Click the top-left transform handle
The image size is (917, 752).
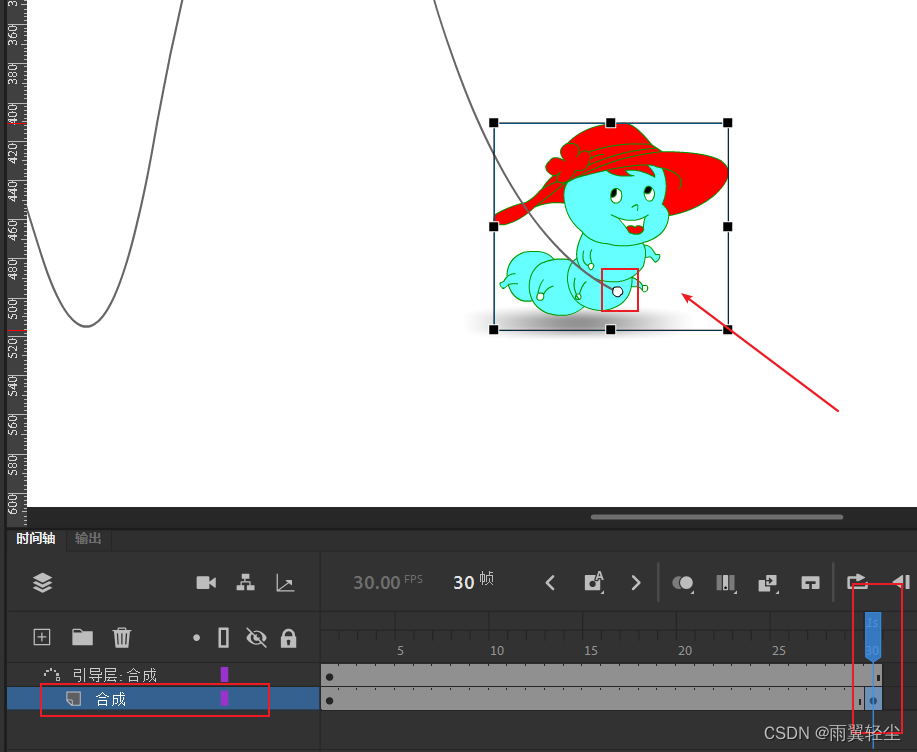(494, 123)
